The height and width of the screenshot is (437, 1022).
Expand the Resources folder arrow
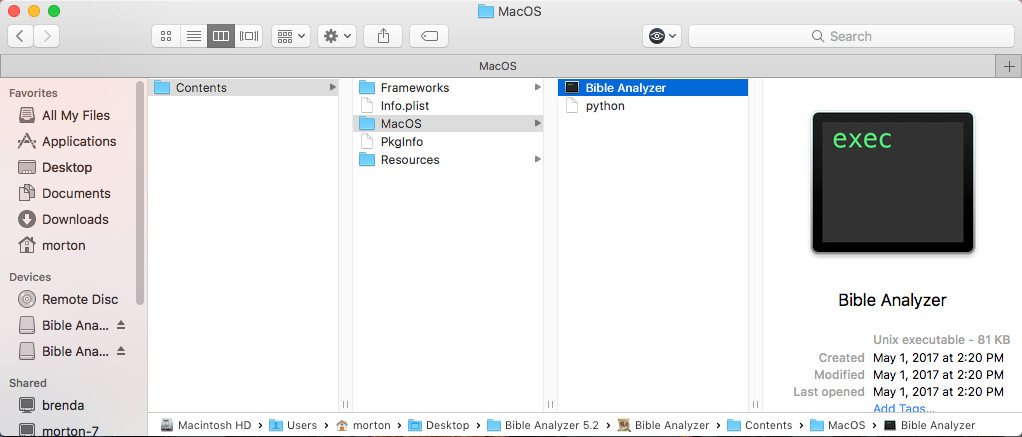(x=538, y=159)
